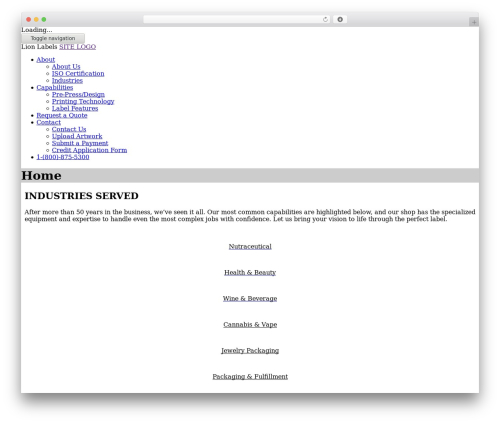
Task: Open the Health & Beauty link
Action: click(x=250, y=273)
